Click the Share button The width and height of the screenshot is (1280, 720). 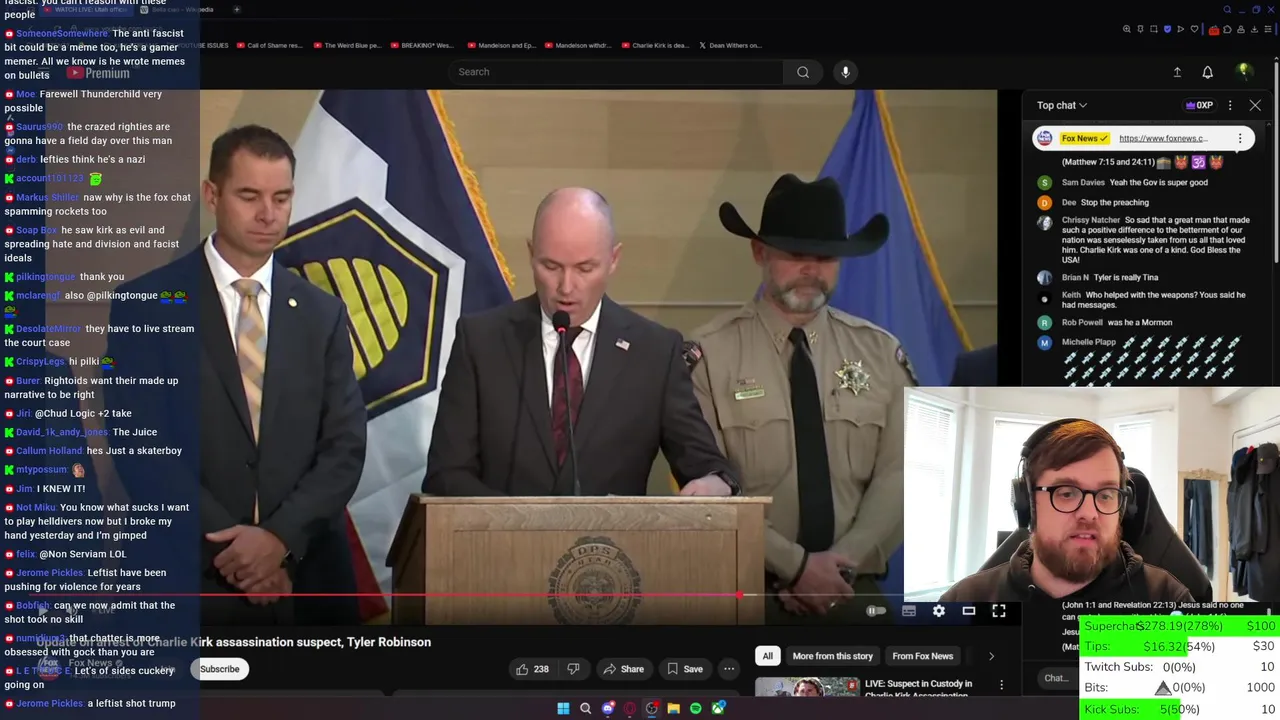[x=623, y=669]
